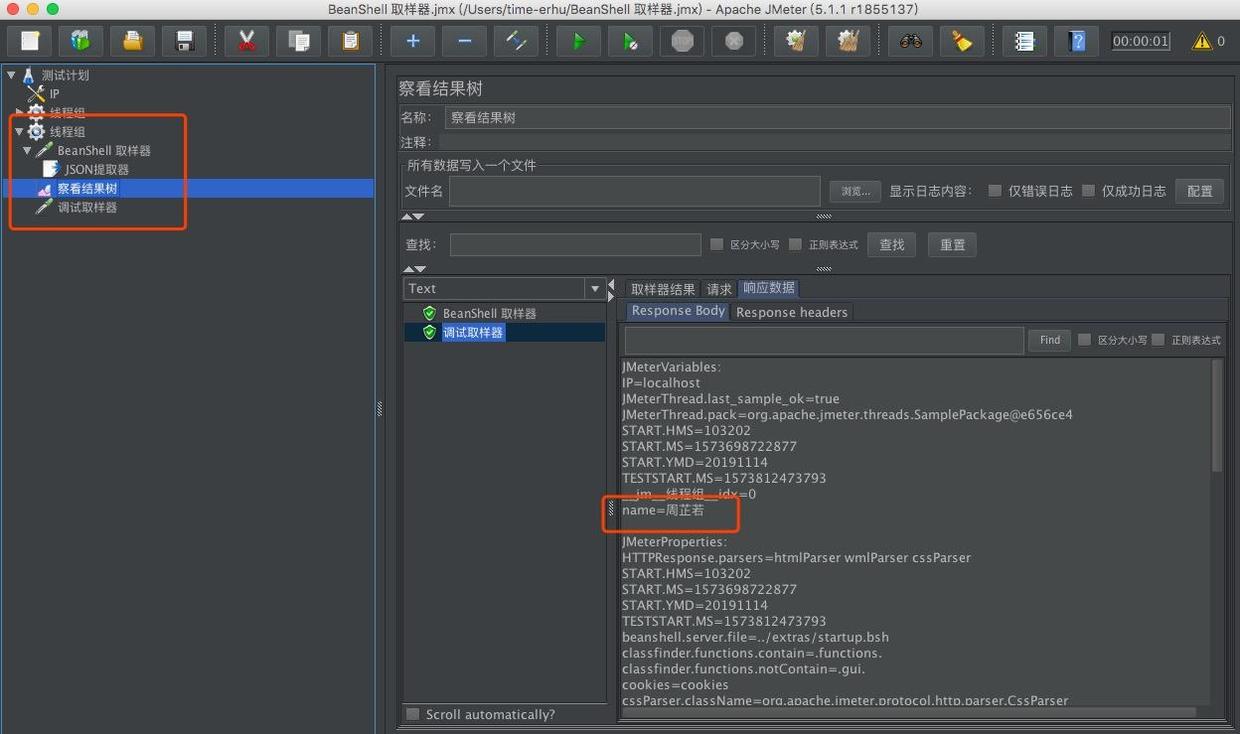Select the IP config element
Screen dimensions: 1240x734
click(x=54, y=94)
